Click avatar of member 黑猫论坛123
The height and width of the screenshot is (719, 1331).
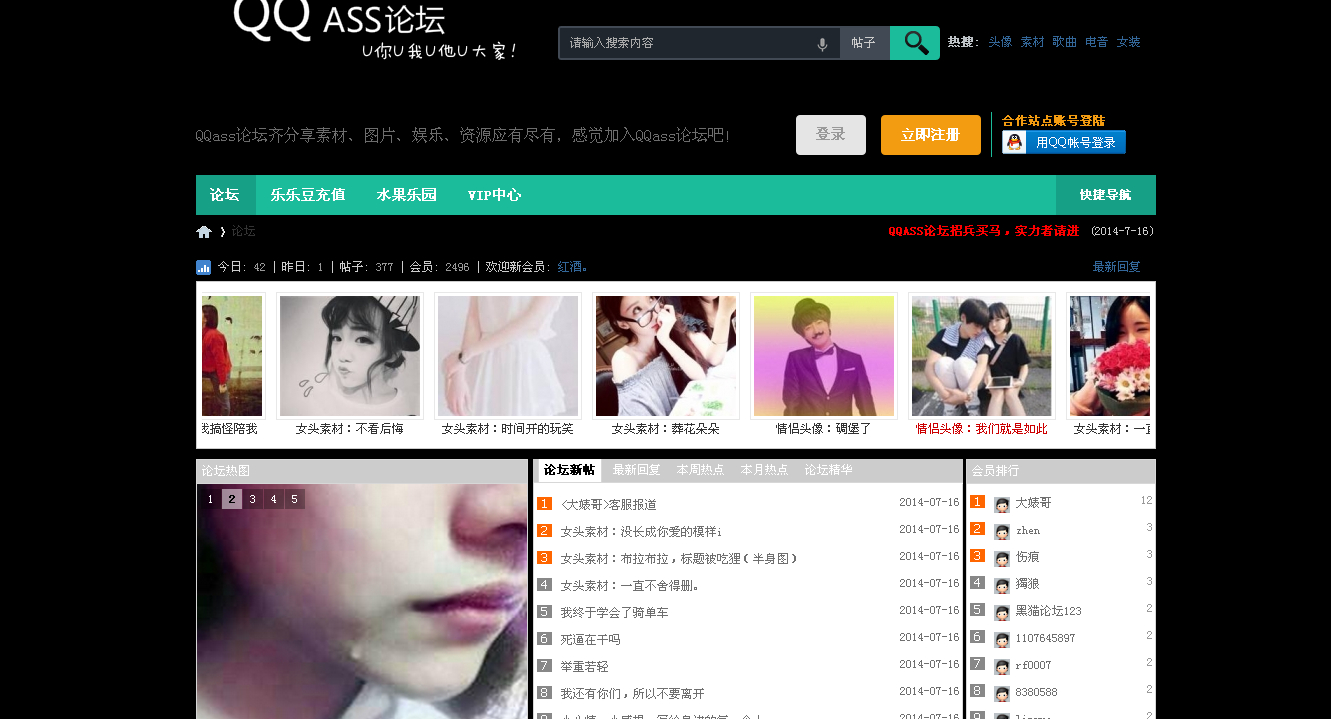pyautogui.click(x=1002, y=612)
